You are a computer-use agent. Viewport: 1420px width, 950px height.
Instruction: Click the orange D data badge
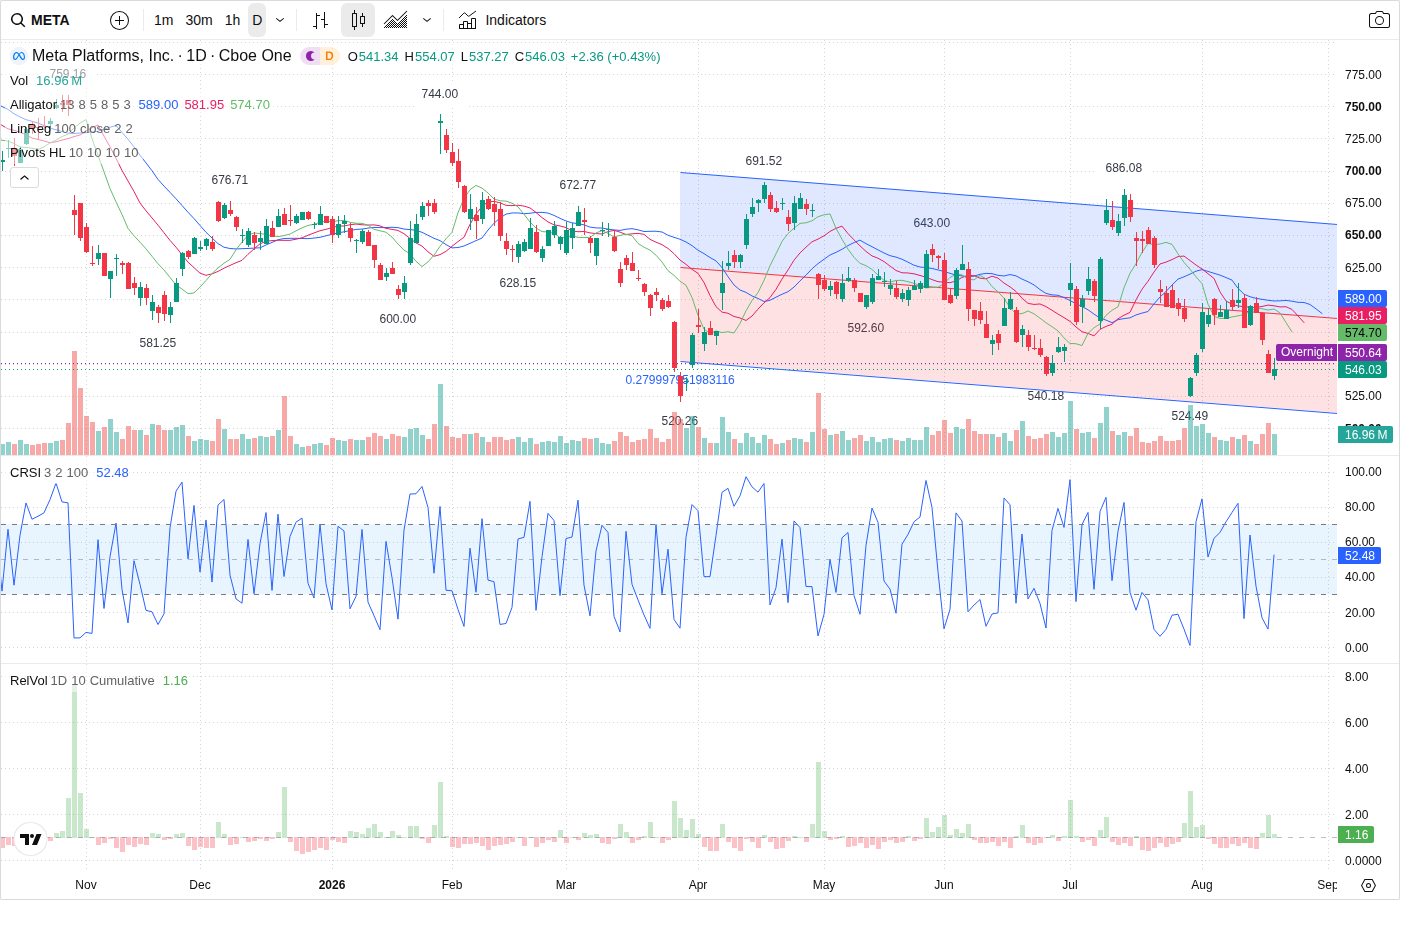click(329, 56)
